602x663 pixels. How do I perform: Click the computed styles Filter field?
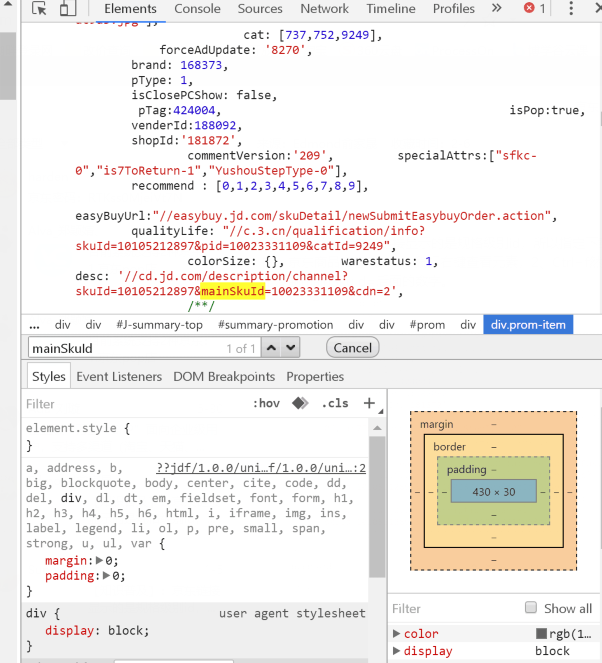(x=454, y=608)
